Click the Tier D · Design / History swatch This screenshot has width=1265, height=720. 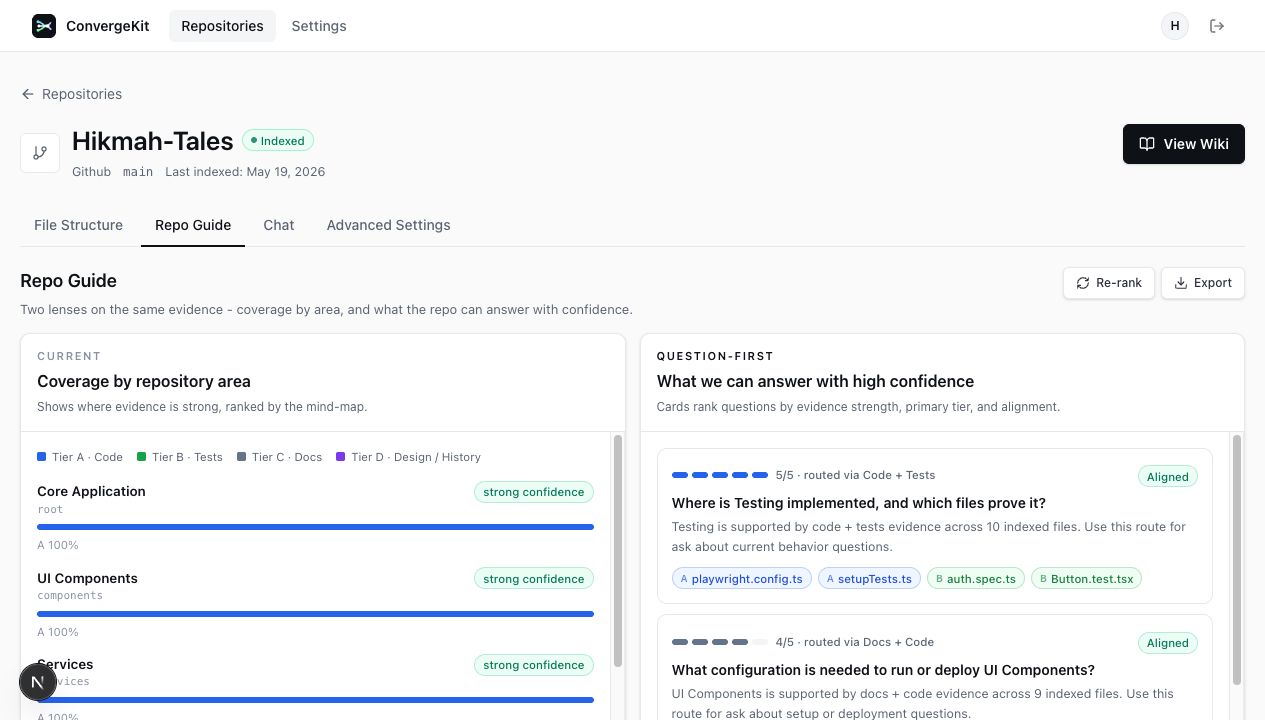tap(341, 457)
